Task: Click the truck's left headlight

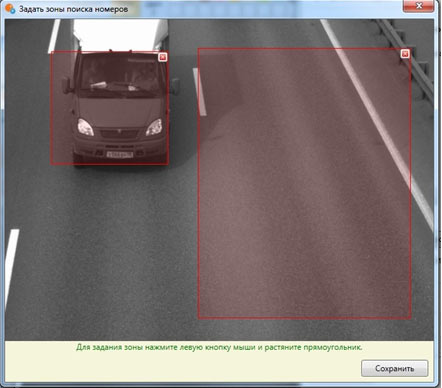Action: pyautogui.click(x=85, y=127)
